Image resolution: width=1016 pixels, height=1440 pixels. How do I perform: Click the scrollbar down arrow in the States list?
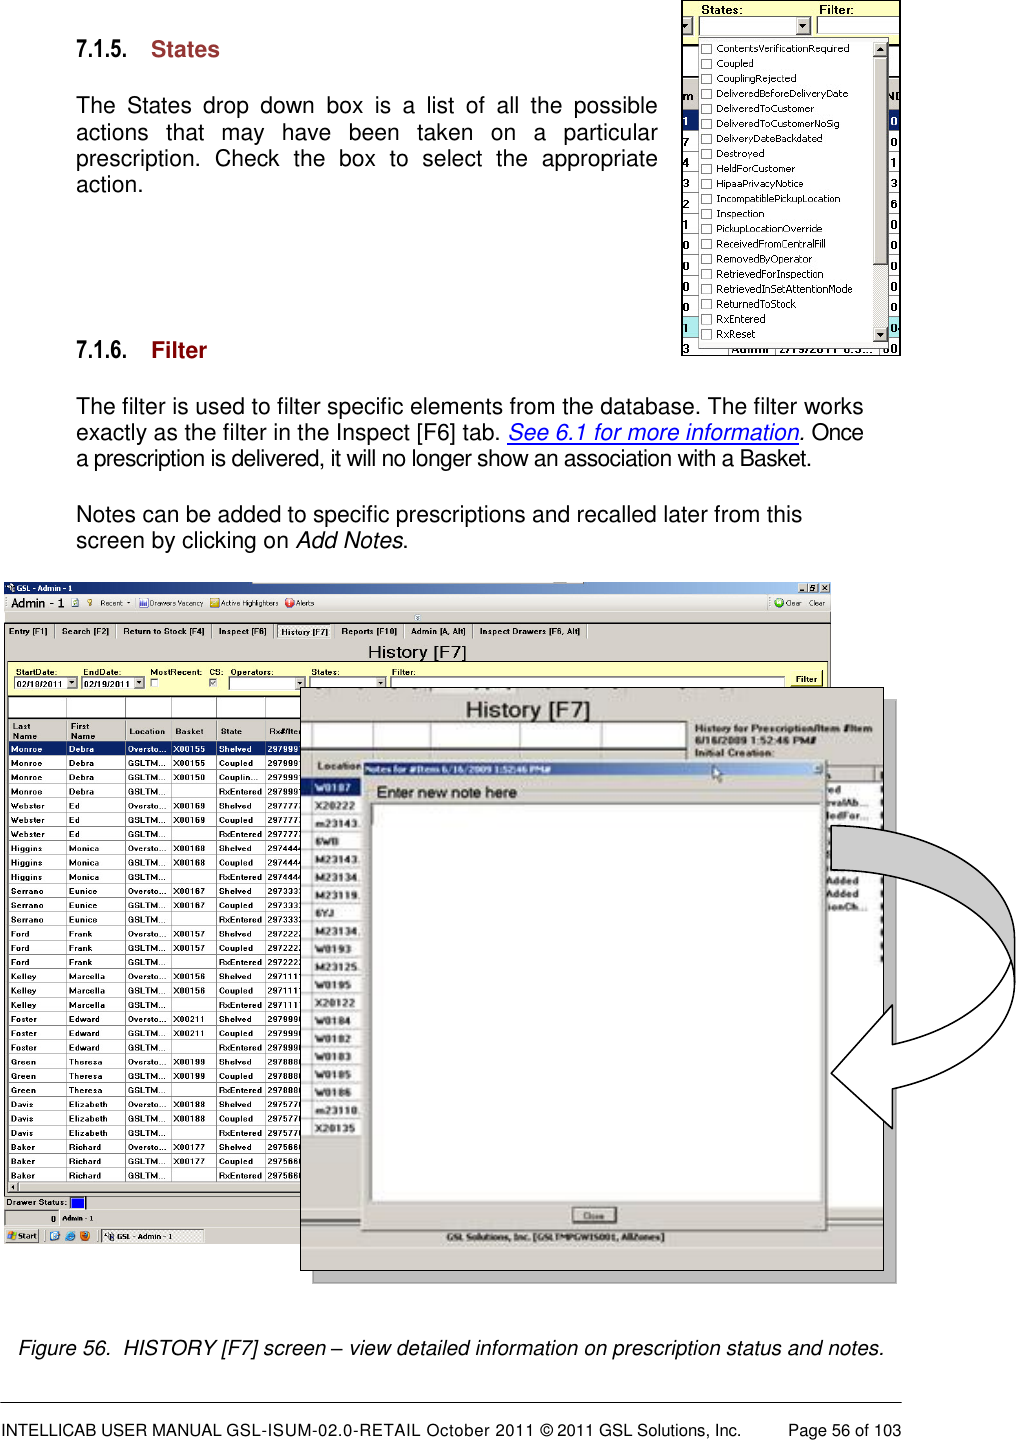point(880,332)
